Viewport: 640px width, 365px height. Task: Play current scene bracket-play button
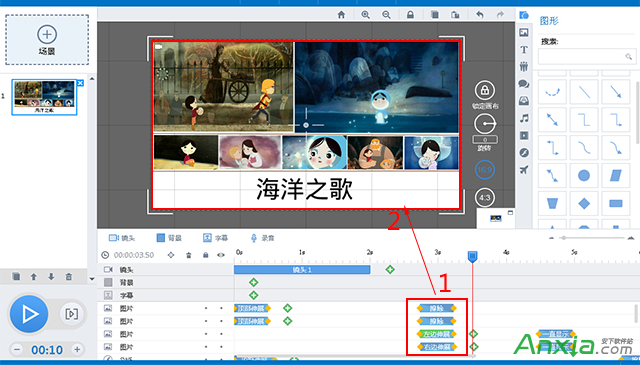(x=72, y=314)
